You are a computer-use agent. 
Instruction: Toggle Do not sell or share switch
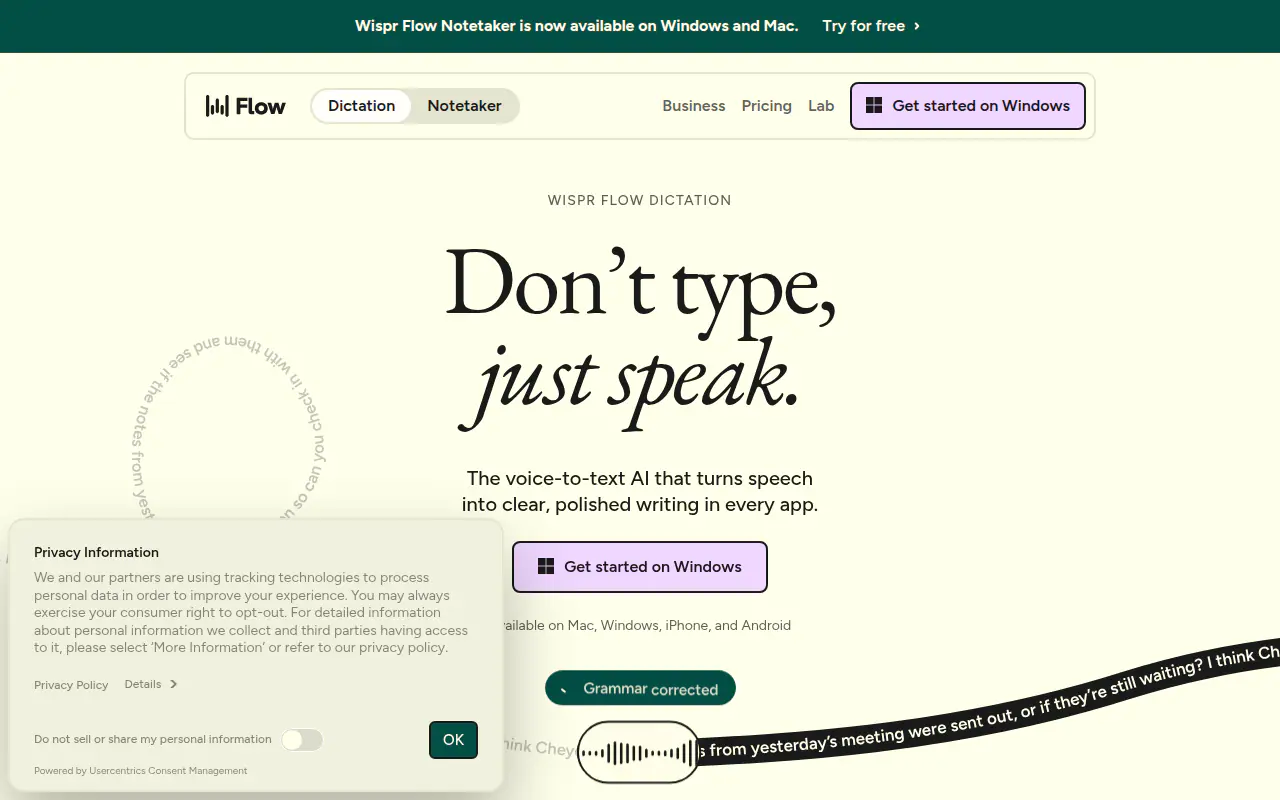302,740
